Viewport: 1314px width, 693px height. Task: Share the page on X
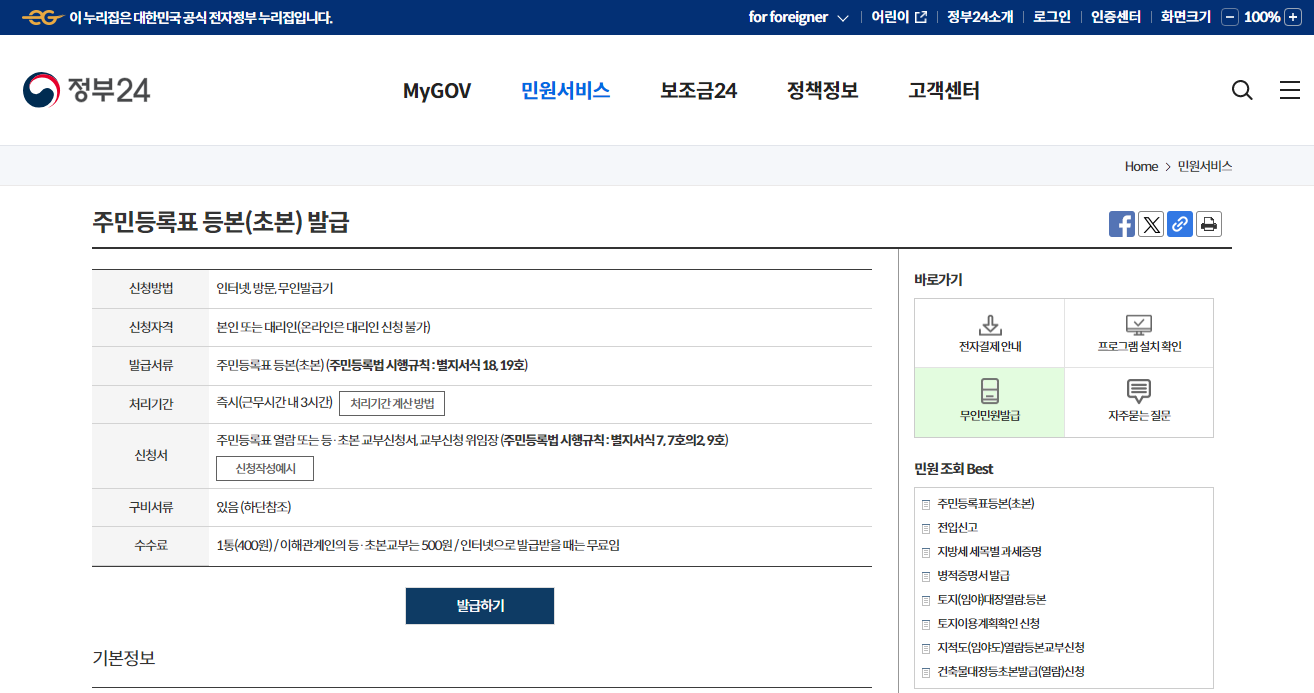coord(1150,224)
